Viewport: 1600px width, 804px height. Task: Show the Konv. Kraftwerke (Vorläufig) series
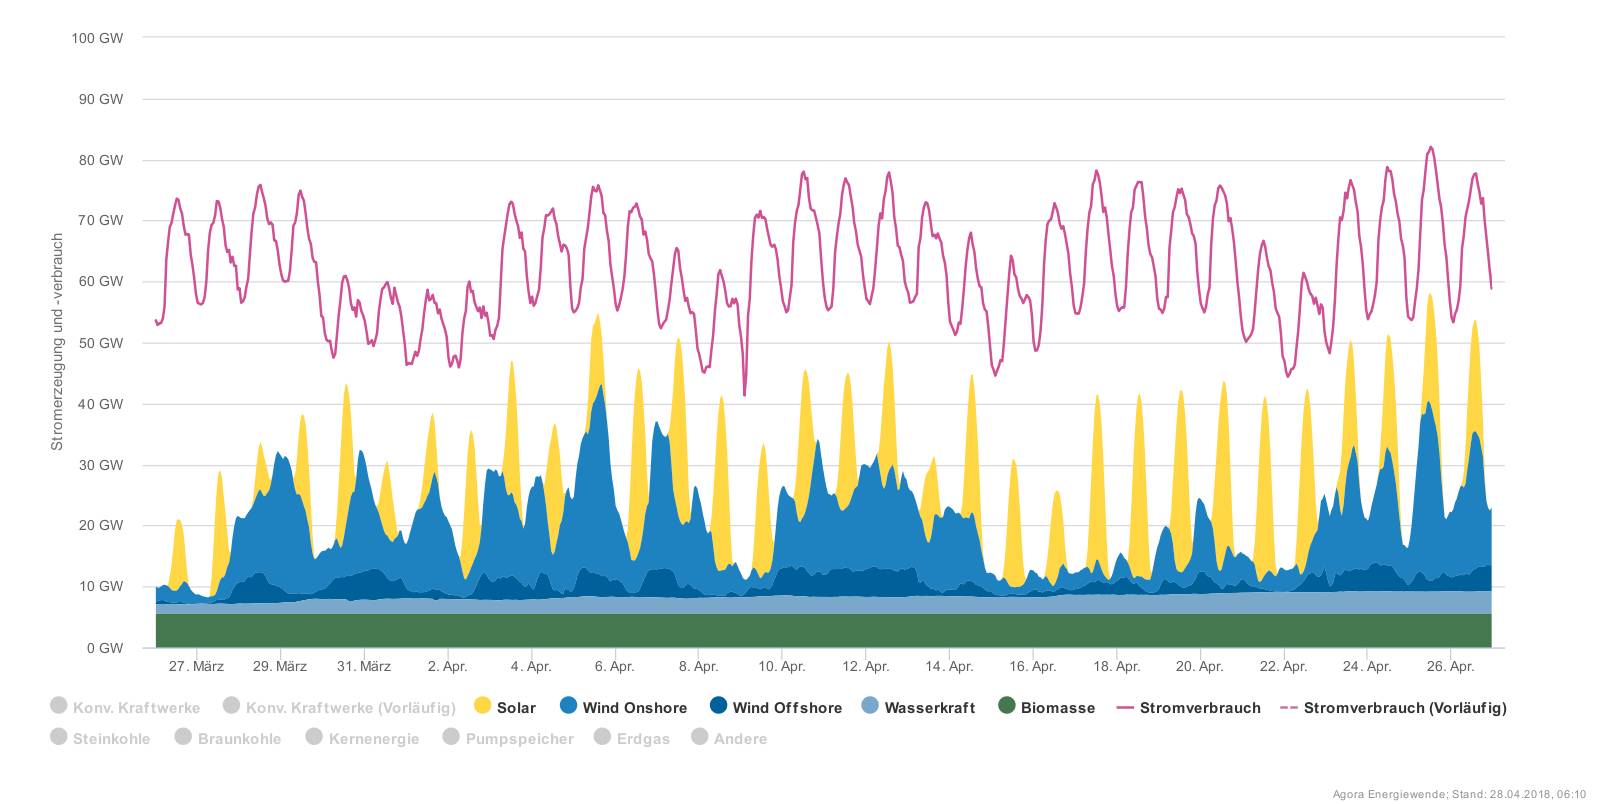point(350,708)
